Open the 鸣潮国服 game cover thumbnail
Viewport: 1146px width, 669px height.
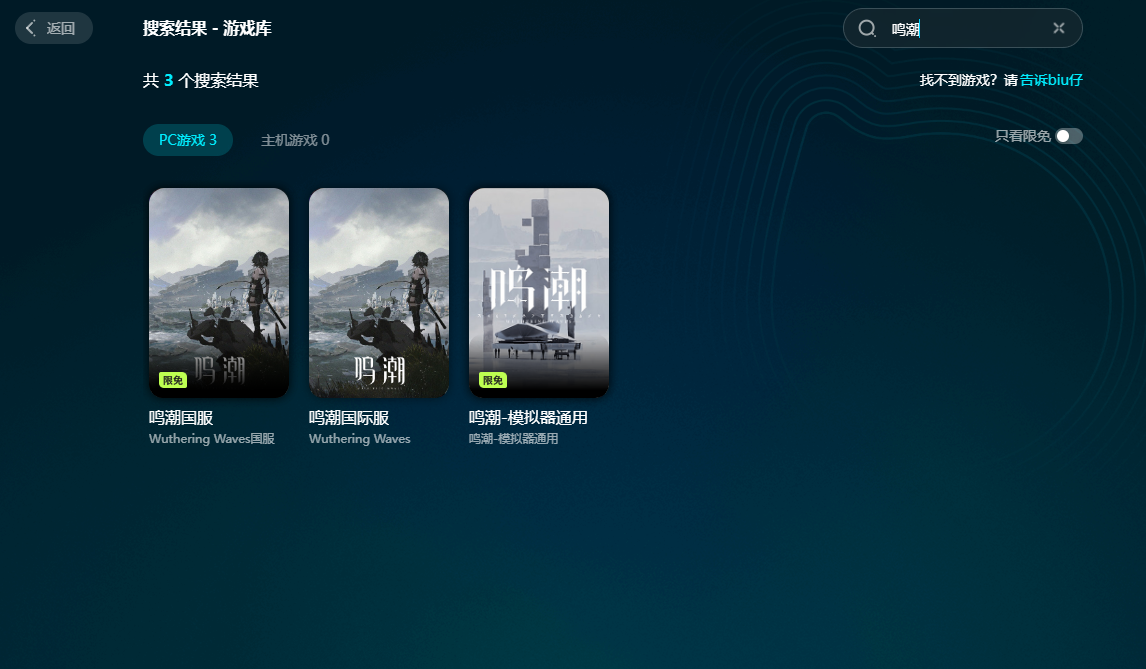(219, 293)
